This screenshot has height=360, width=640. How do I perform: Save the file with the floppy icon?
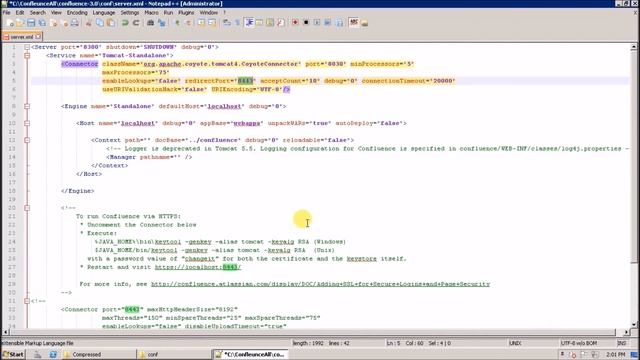click(31, 23)
